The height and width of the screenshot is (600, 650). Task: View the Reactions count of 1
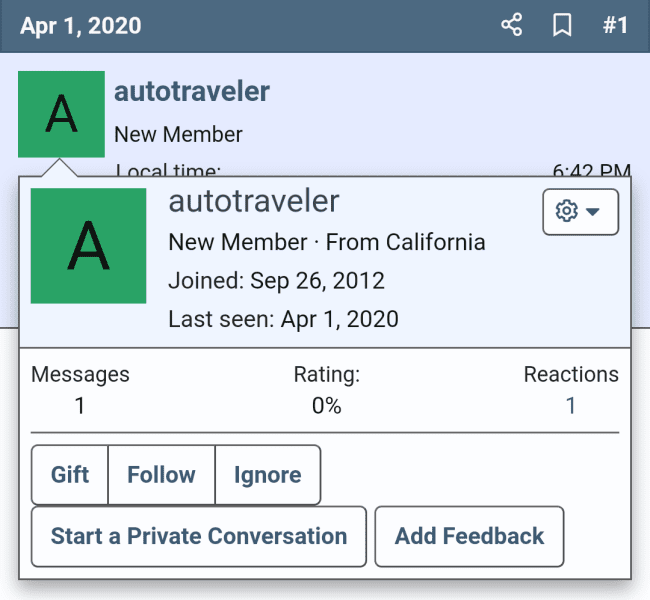point(571,406)
